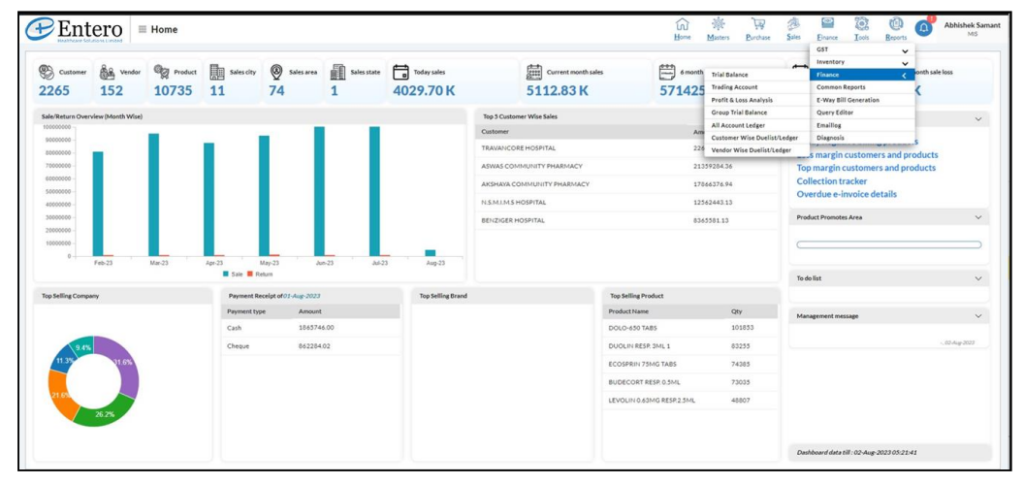
Task: Collapse the Product Promotes Area panel
Action: [978, 217]
